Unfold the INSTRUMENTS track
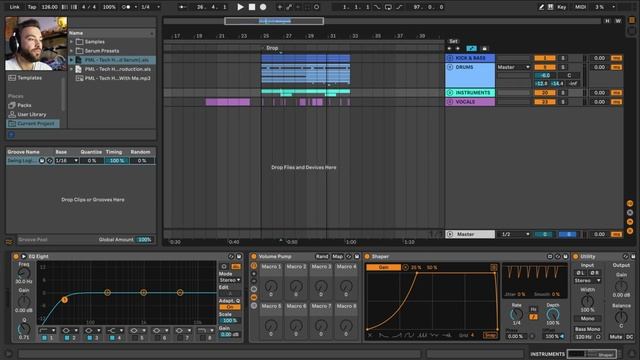640x360 pixels. (450, 93)
